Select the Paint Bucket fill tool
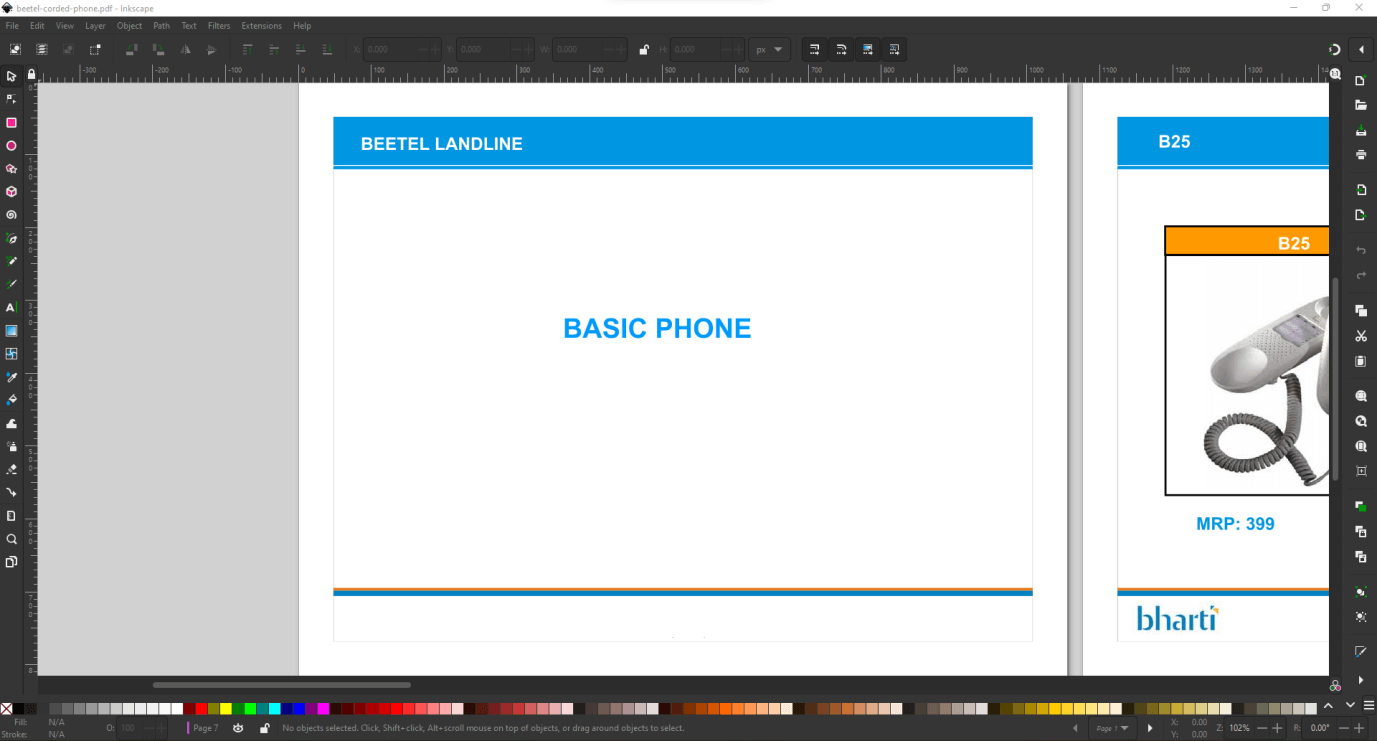Image resolution: width=1377 pixels, height=741 pixels. tap(11, 400)
